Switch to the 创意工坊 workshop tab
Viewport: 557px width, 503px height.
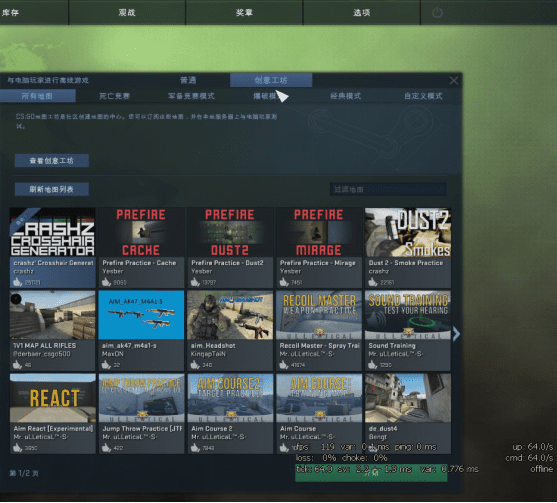point(271,80)
